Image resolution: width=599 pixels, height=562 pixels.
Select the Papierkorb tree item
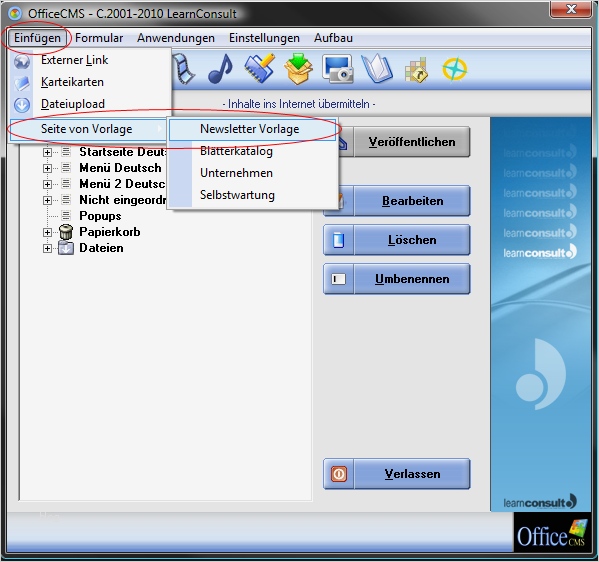110,232
